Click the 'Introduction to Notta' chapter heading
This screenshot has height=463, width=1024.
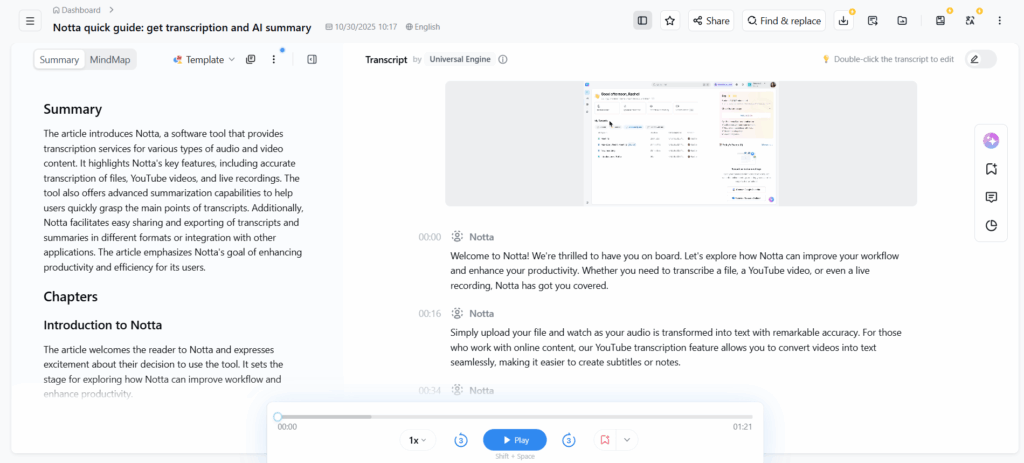(103, 325)
